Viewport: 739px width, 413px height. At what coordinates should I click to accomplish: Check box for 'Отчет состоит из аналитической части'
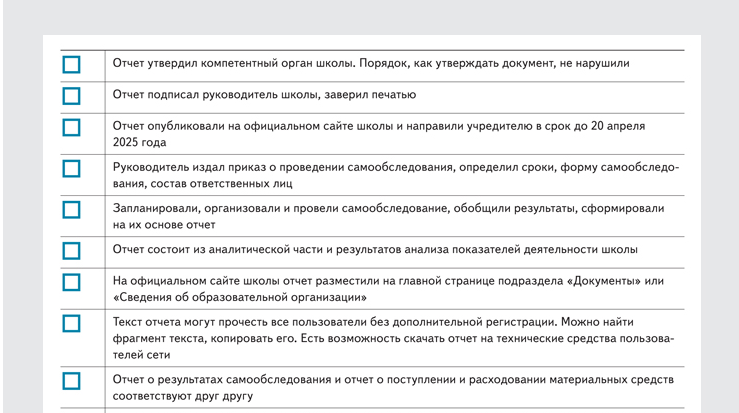coord(71,250)
